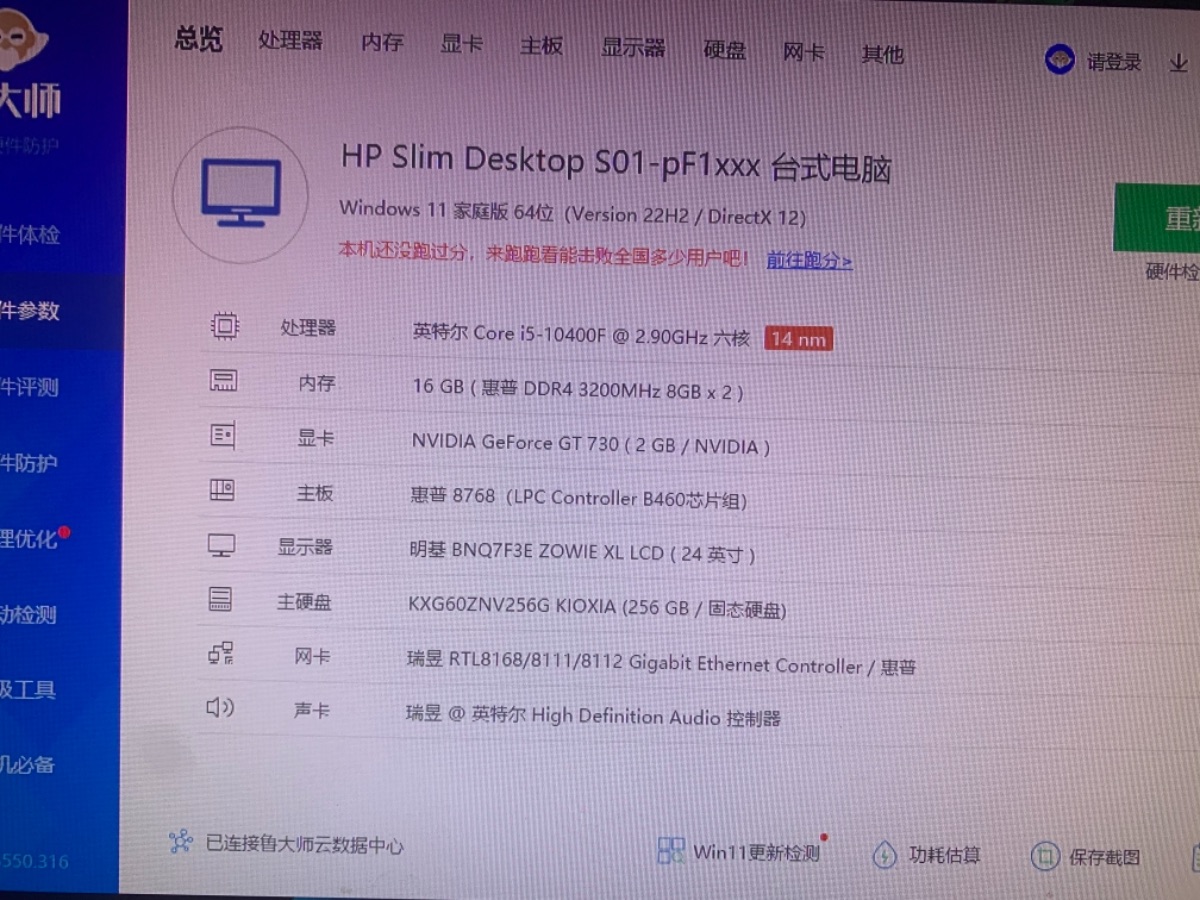
Task: Select the NVIDIA GeForce GT 730 text
Action: coord(590,444)
